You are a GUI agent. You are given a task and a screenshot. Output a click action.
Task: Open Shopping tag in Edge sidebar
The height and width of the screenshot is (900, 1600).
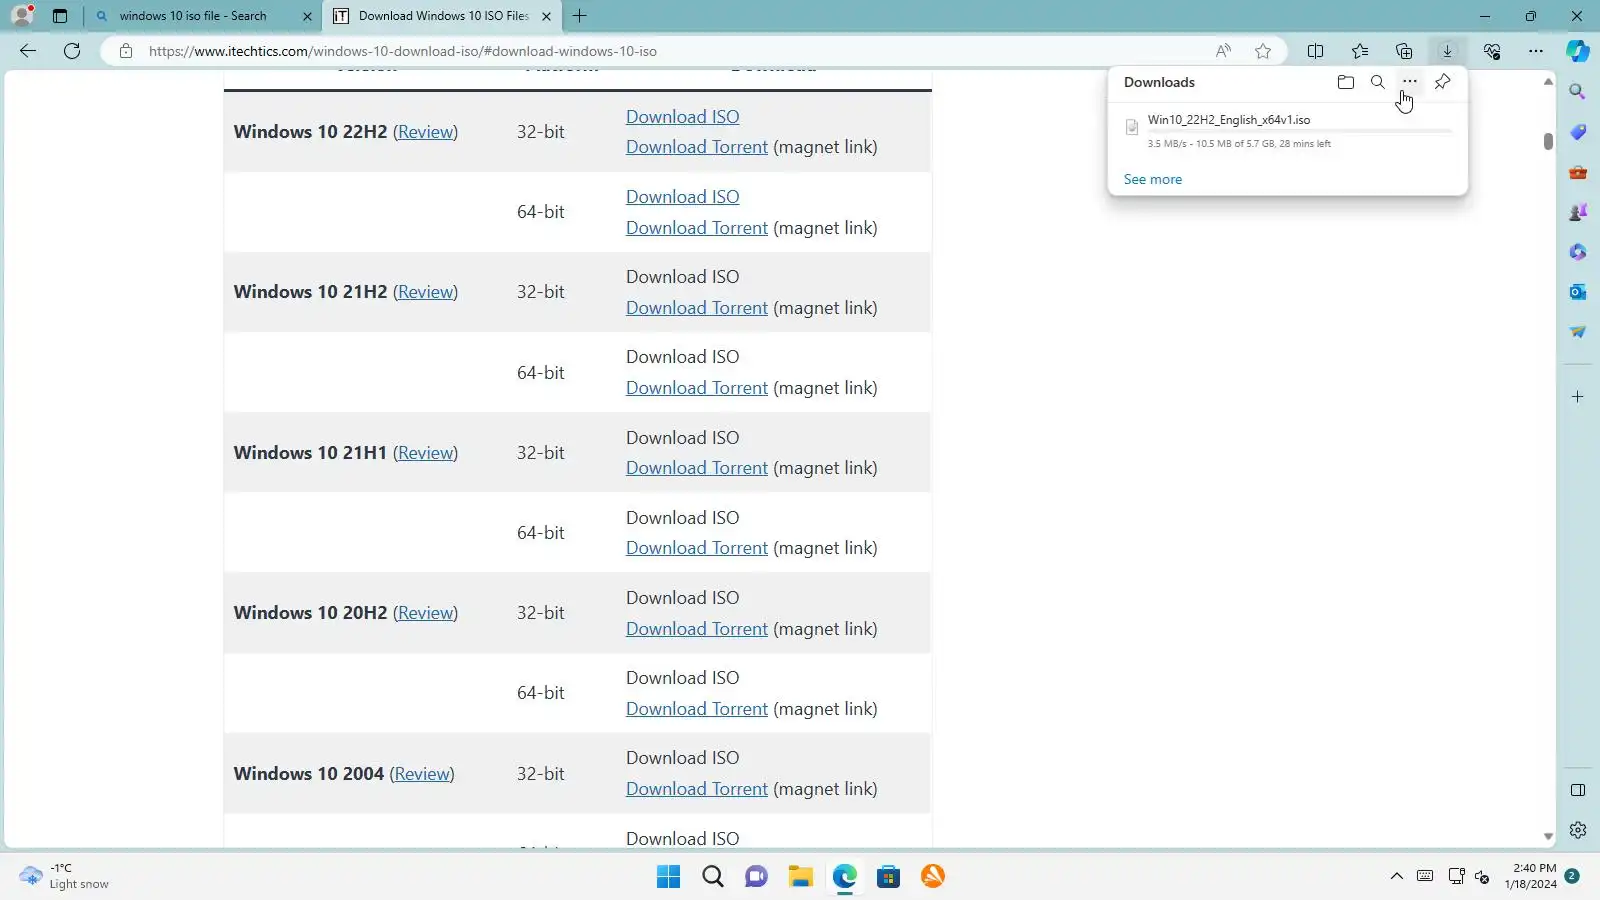pyautogui.click(x=1578, y=132)
